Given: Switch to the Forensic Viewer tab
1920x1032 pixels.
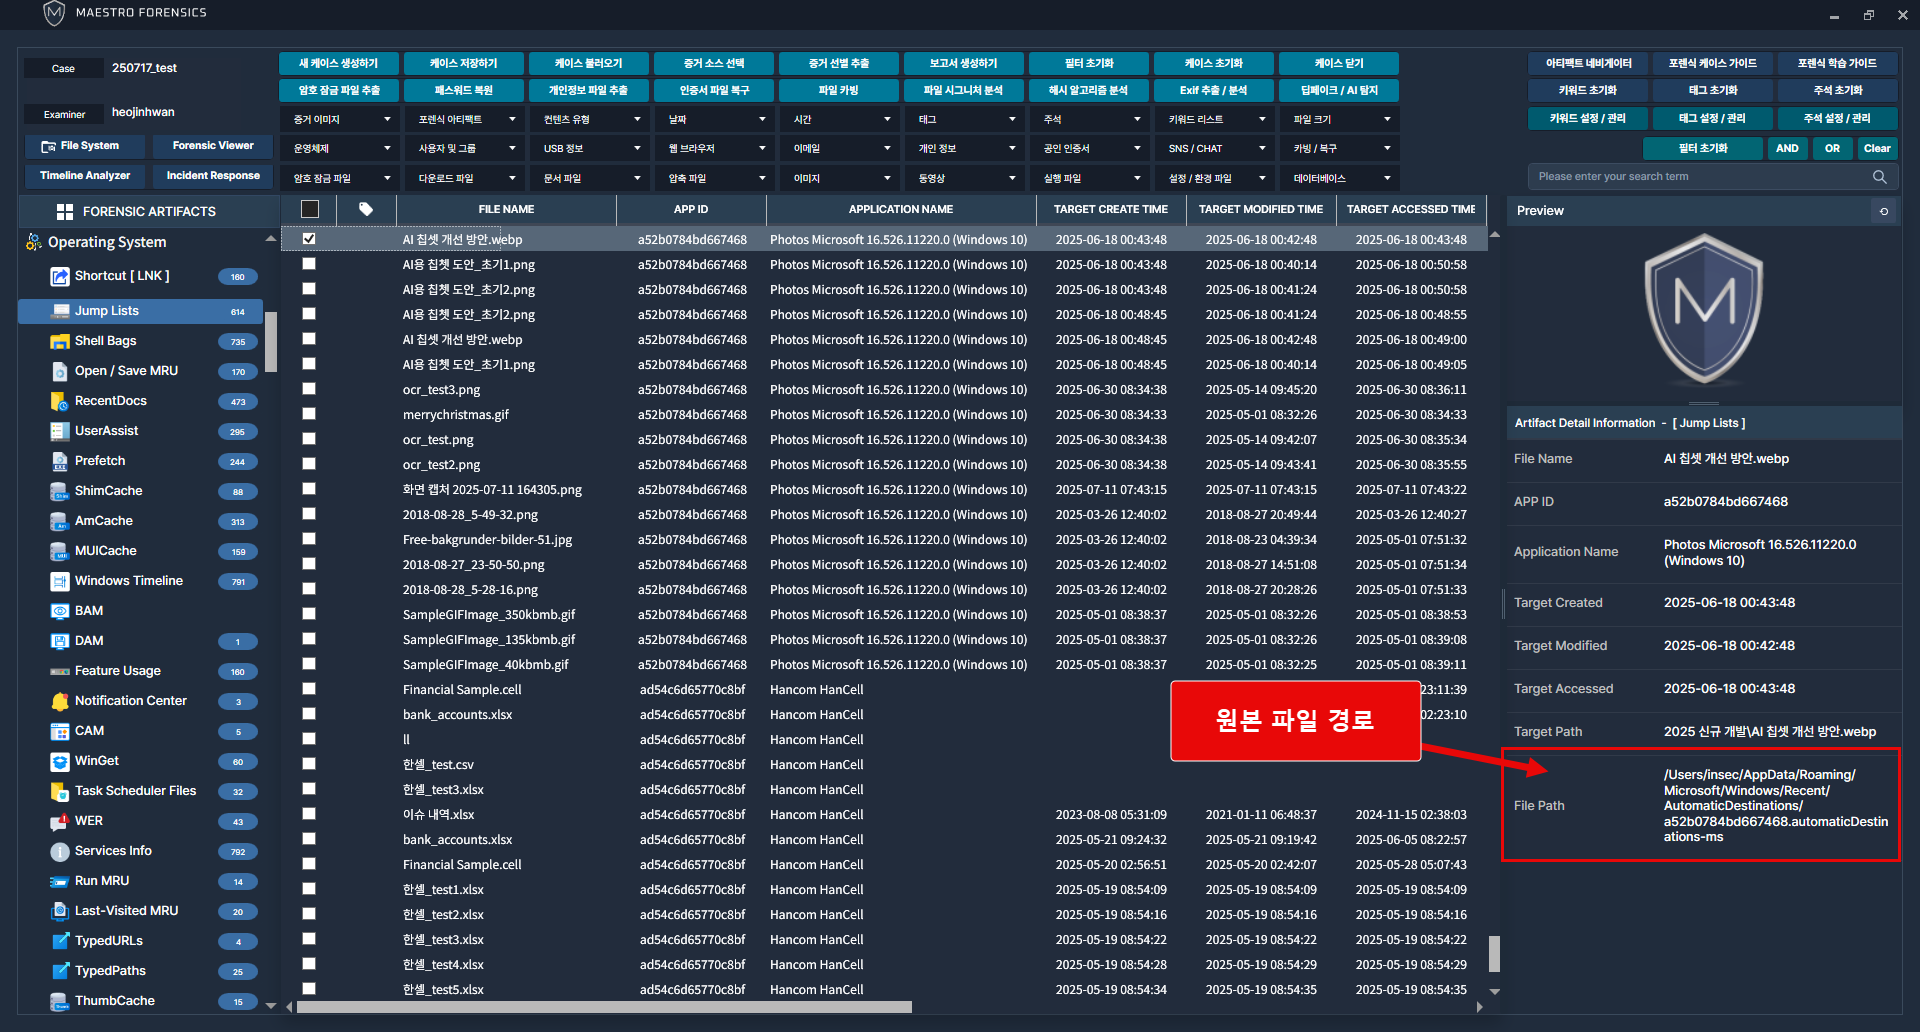Looking at the screenshot, I should pos(213,146).
